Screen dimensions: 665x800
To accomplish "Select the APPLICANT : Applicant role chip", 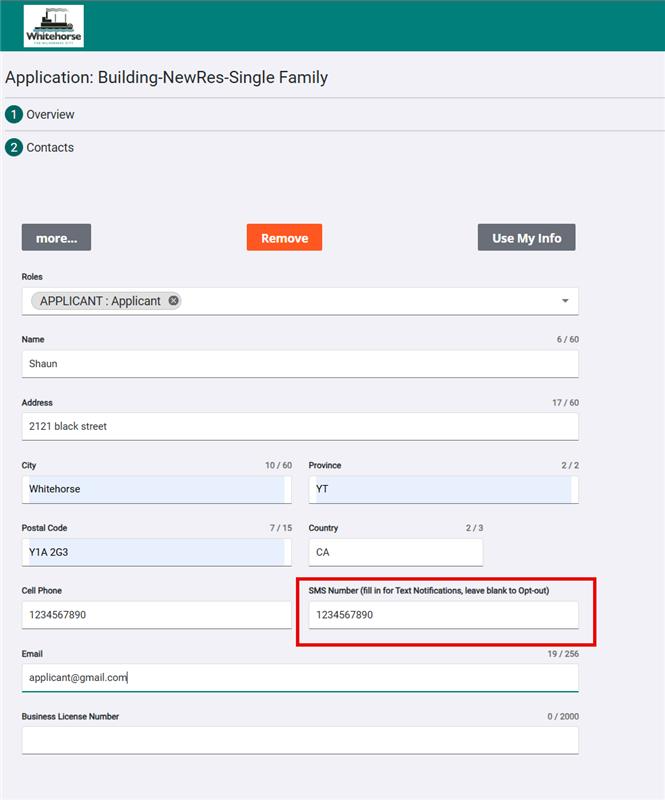I will click(x=100, y=301).
